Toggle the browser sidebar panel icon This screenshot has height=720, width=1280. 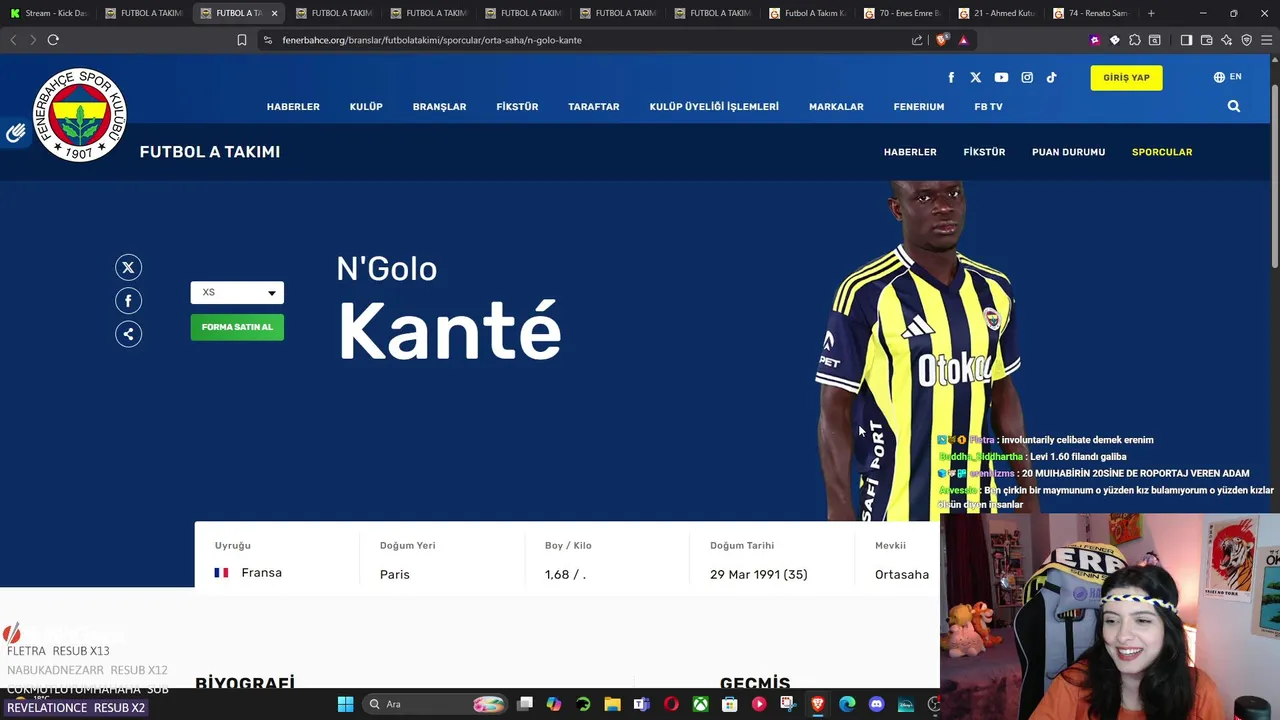(x=1186, y=40)
